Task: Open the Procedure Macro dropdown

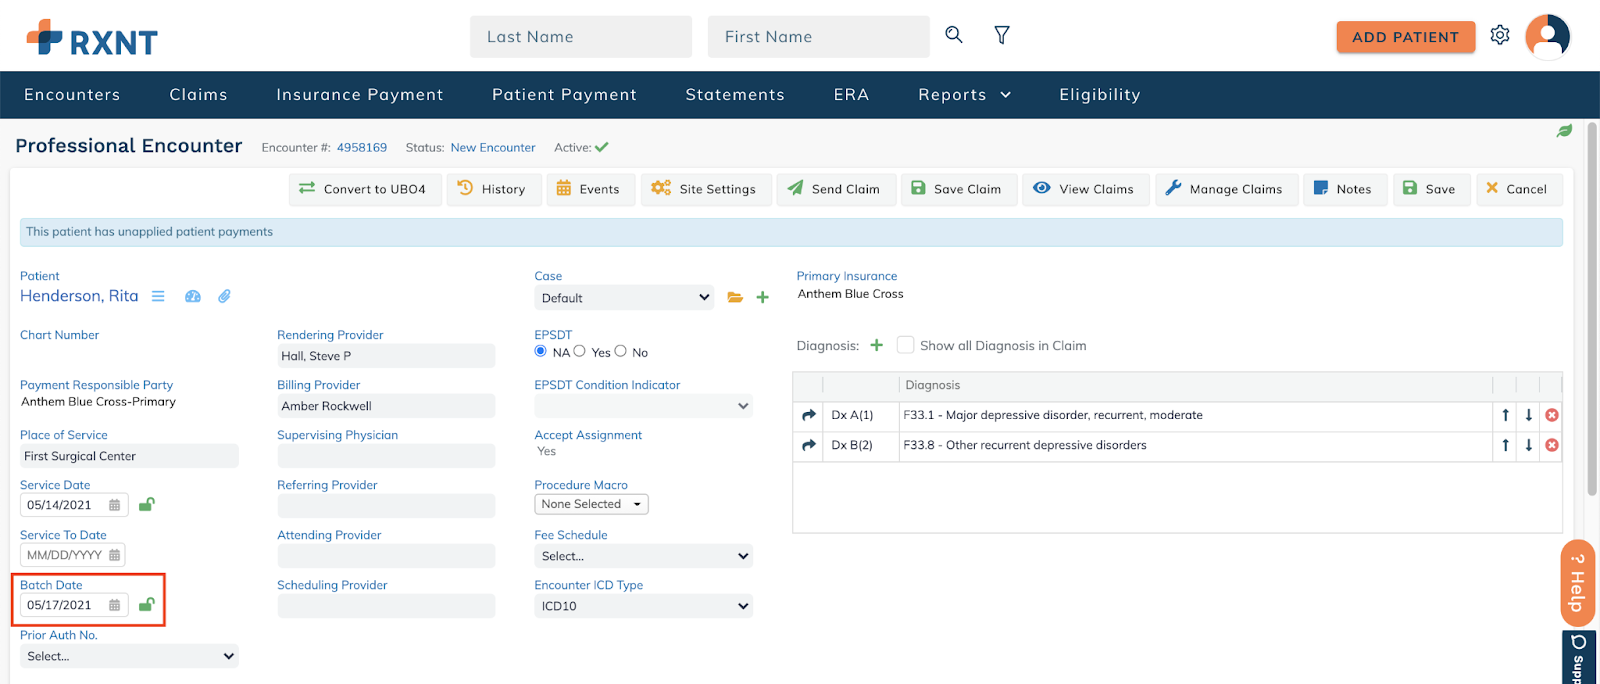Action: click(591, 504)
